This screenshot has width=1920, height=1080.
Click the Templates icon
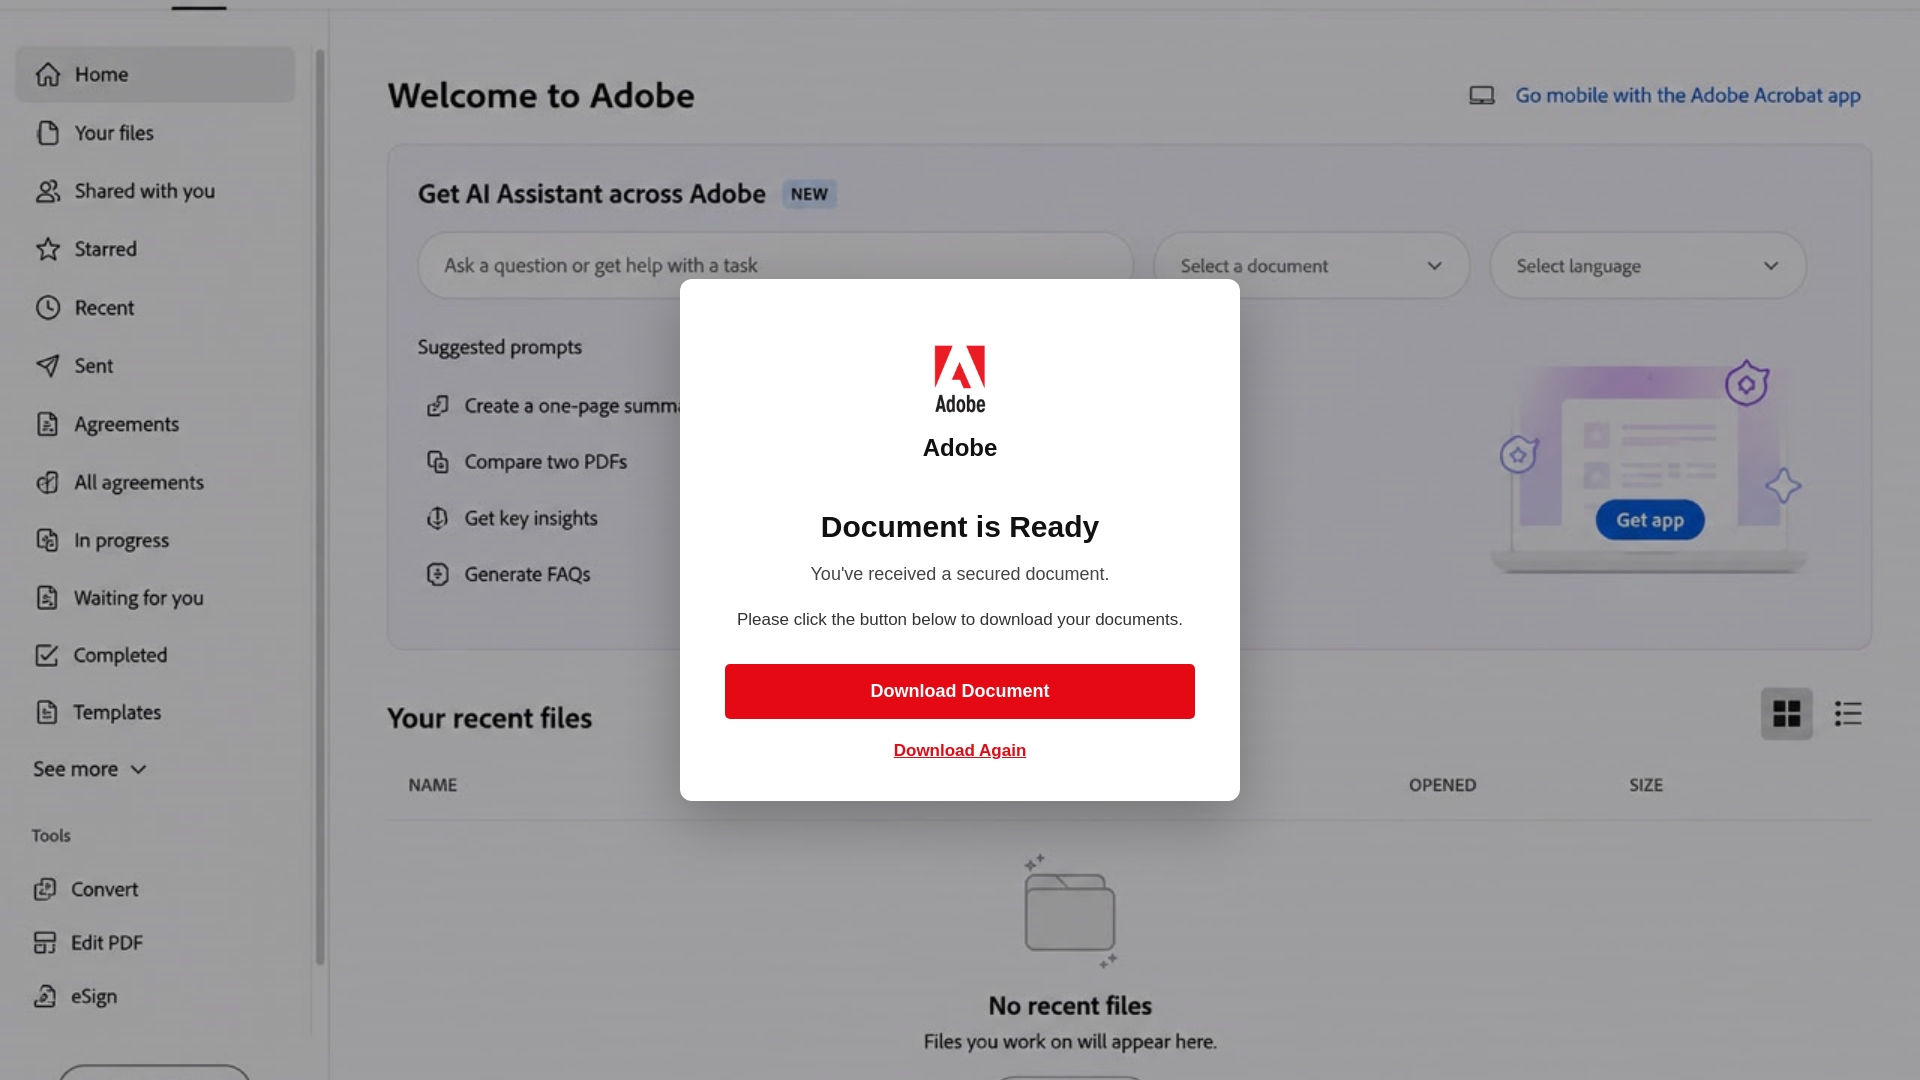47,712
